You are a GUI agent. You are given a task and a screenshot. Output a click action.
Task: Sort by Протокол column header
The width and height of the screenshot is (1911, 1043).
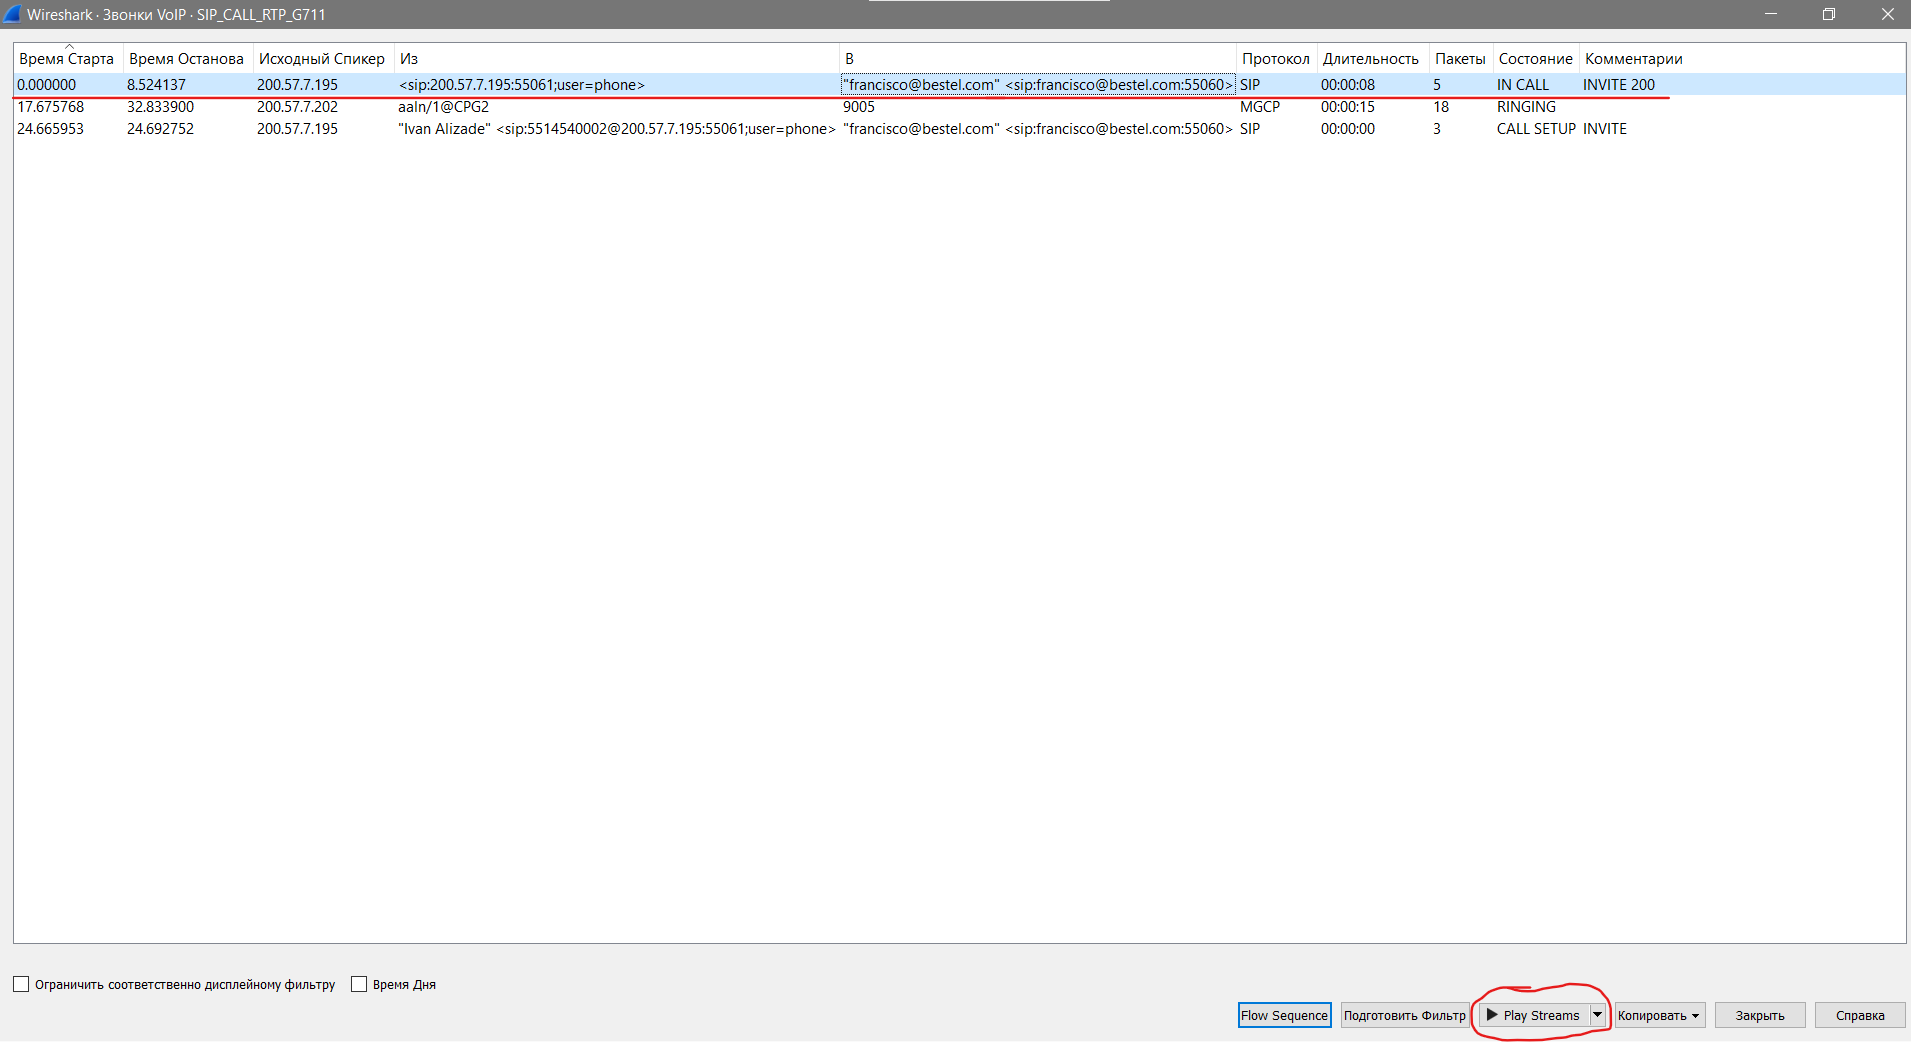pyautogui.click(x=1276, y=59)
